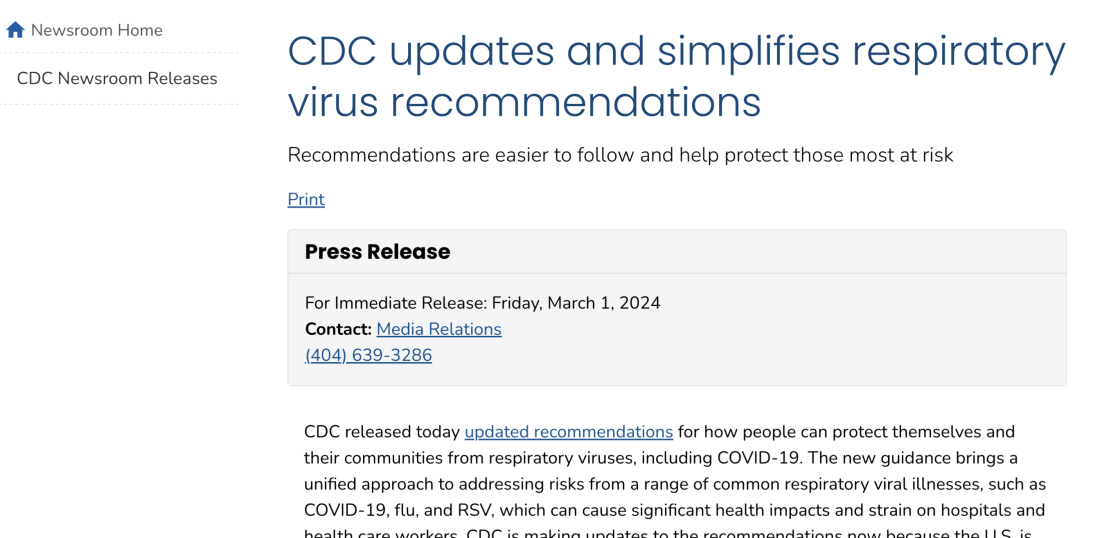Click the "For Immediate Release" label

(x=395, y=303)
